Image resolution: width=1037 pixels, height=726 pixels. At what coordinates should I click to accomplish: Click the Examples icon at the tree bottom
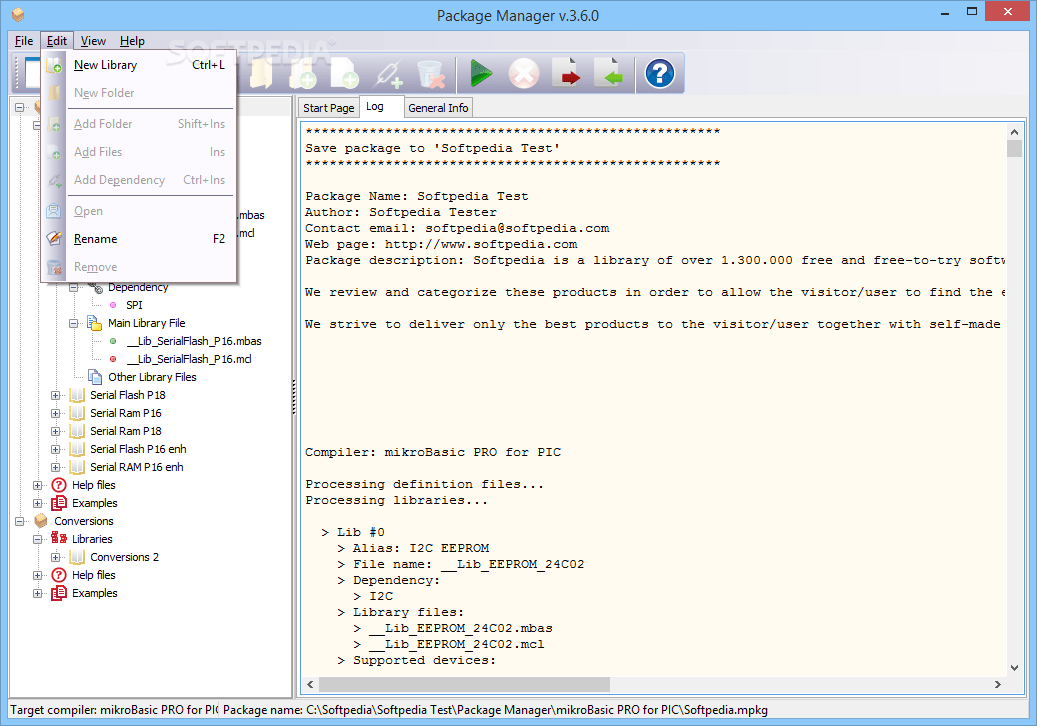pyautogui.click(x=59, y=593)
